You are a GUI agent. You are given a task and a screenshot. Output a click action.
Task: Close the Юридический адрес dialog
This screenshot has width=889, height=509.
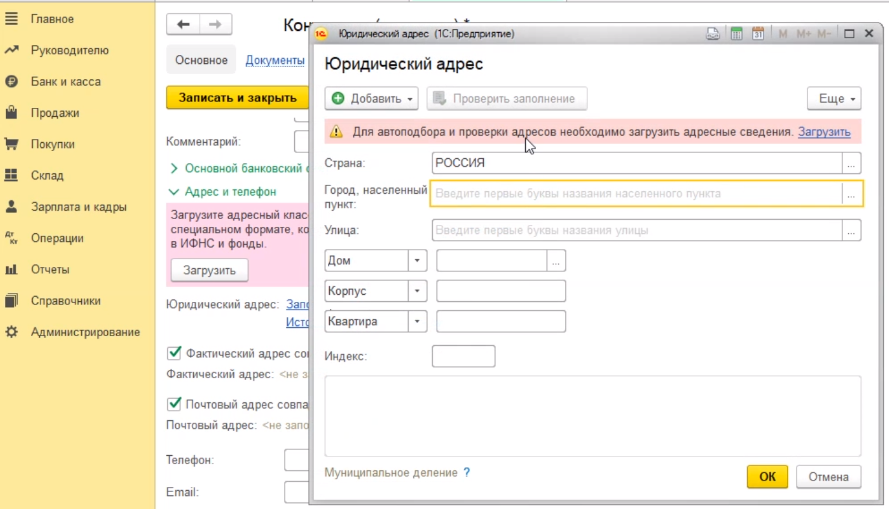tap(869, 34)
